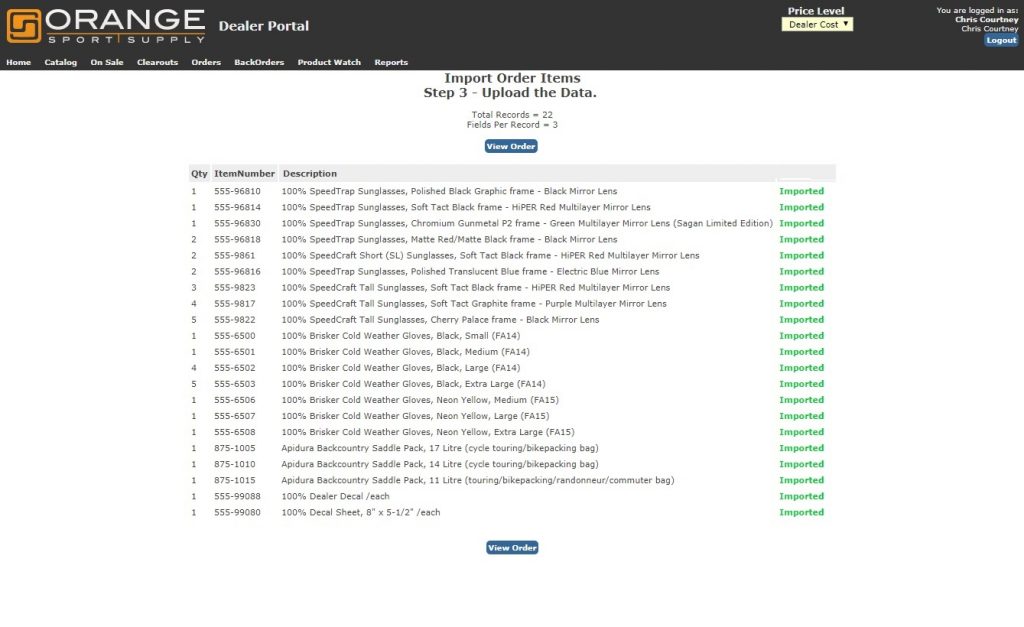Open the Orders menu
1024x627 pixels.
click(x=206, y=62)
